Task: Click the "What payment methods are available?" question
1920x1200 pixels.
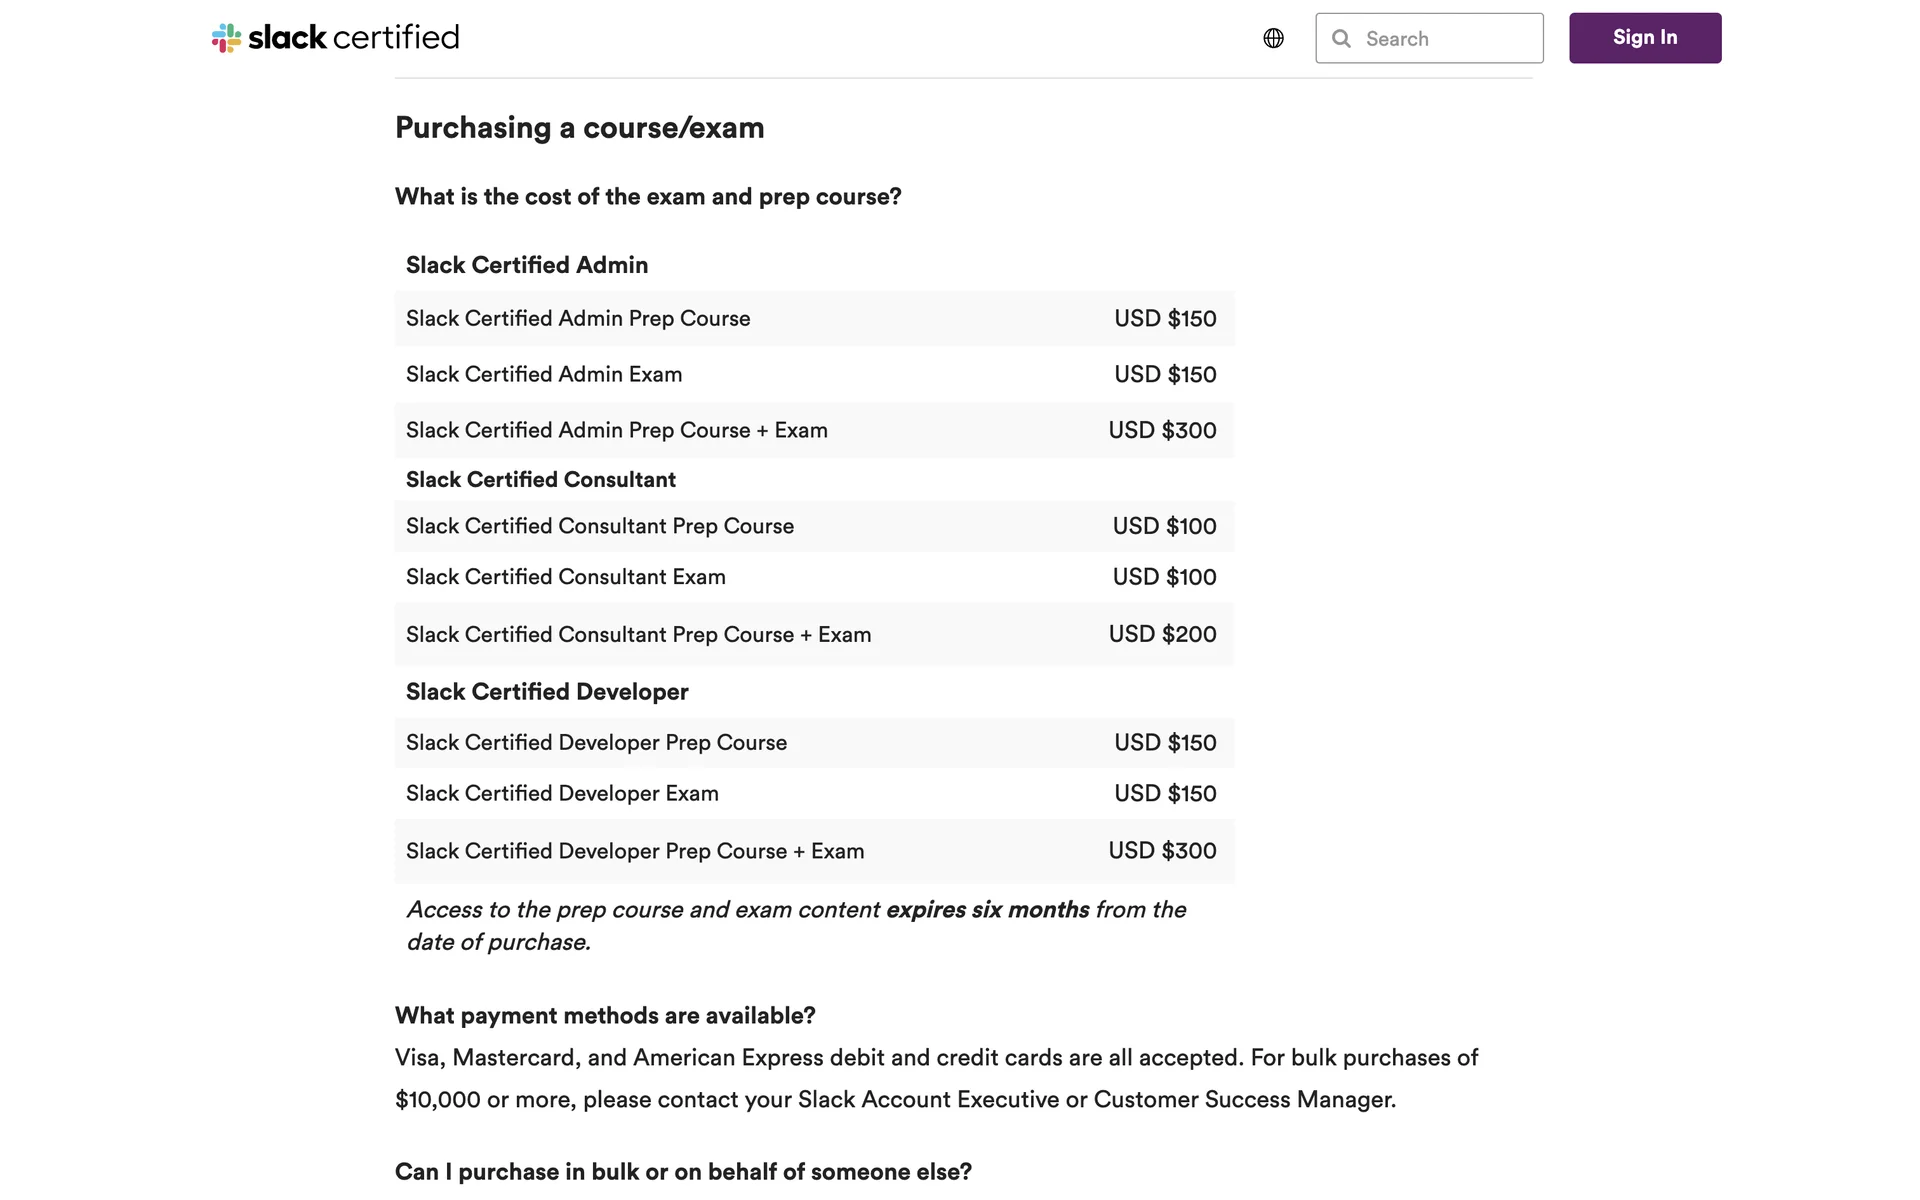Action: (605, 1016)
